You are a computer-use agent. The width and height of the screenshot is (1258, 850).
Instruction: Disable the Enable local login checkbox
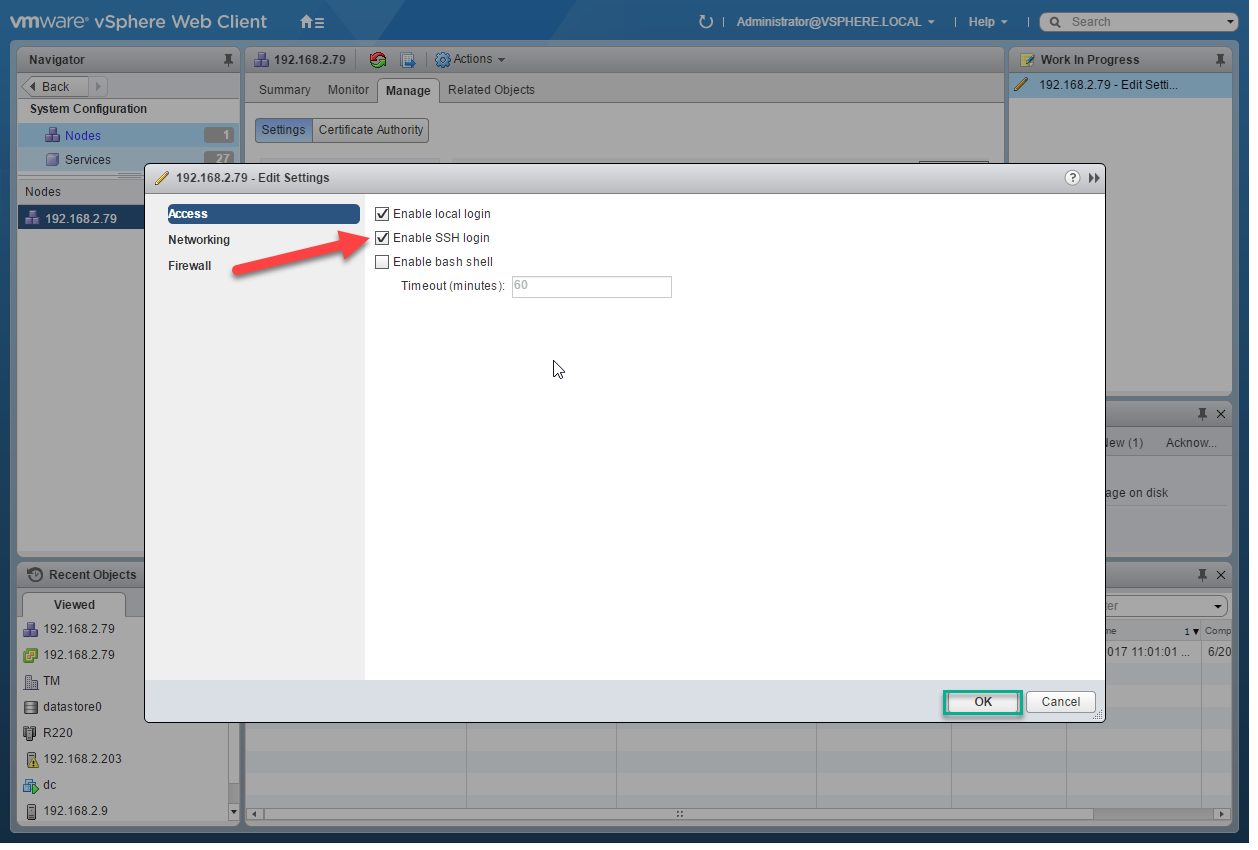pyautogui.click(x=382, y=213)
